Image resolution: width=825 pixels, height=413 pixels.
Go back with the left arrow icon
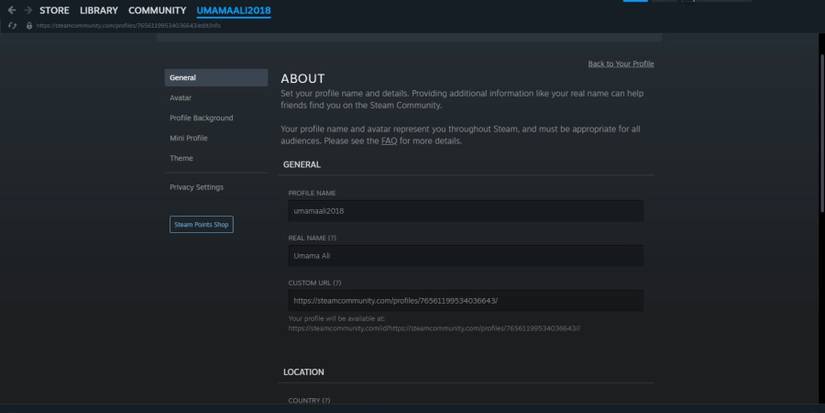12,10
